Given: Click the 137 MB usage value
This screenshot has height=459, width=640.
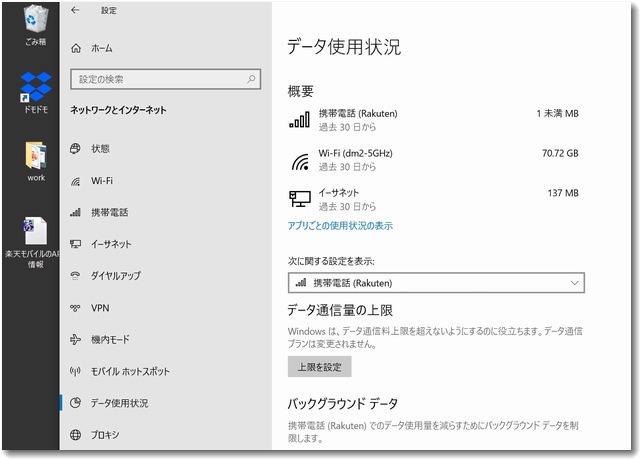Looking at the screenshot, I should click(x=563, y=193).
